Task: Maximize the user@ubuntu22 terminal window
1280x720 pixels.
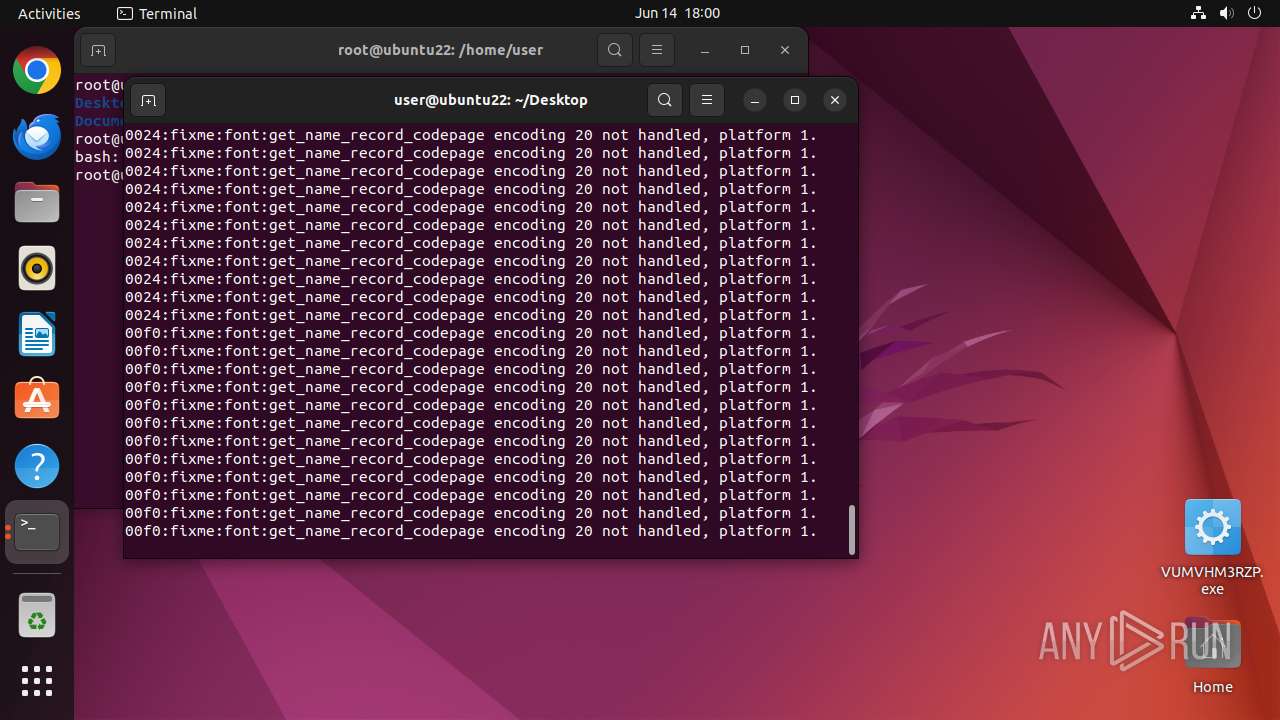Action: point(795,100)
